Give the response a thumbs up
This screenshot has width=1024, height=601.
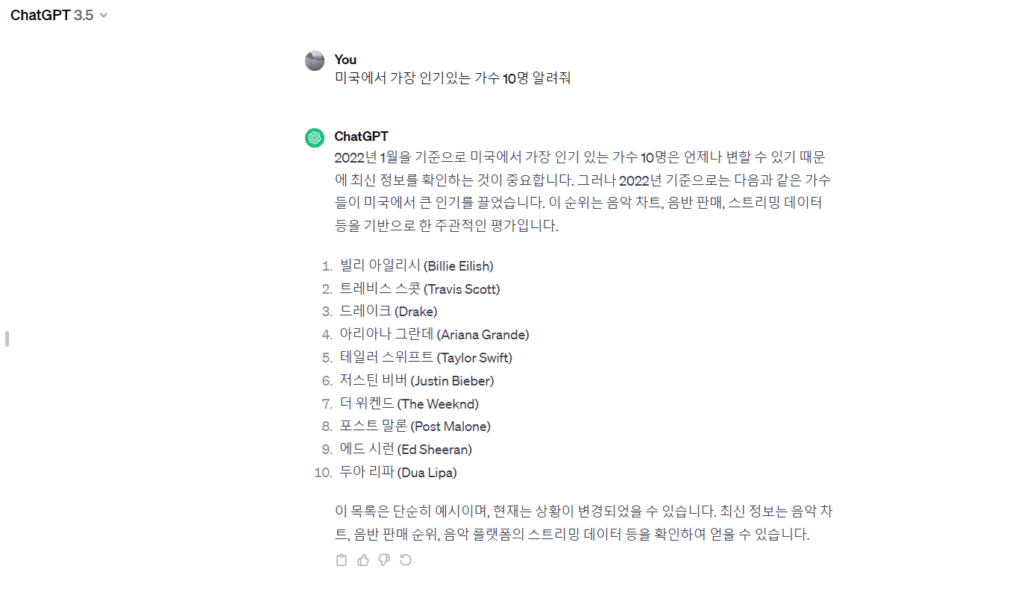pyautogui.click(x=363, y=560)
